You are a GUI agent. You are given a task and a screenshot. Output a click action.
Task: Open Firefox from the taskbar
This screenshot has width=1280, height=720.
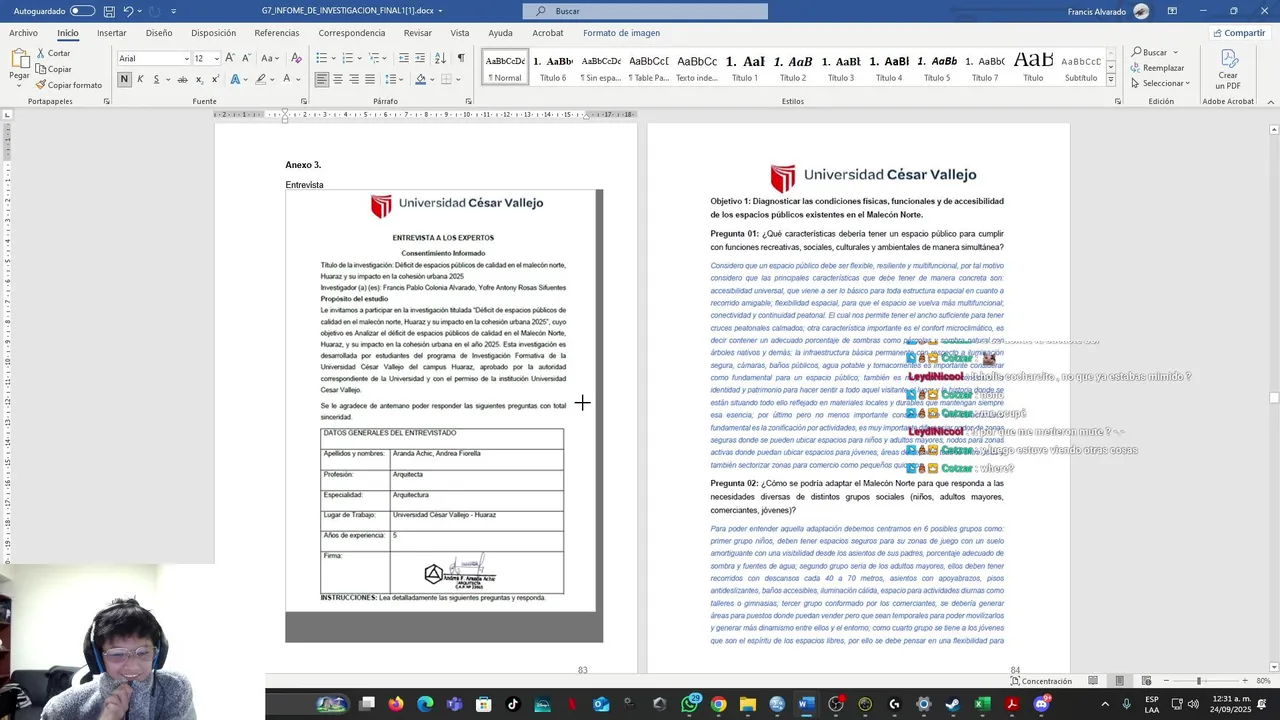click(x=396, y=704)
